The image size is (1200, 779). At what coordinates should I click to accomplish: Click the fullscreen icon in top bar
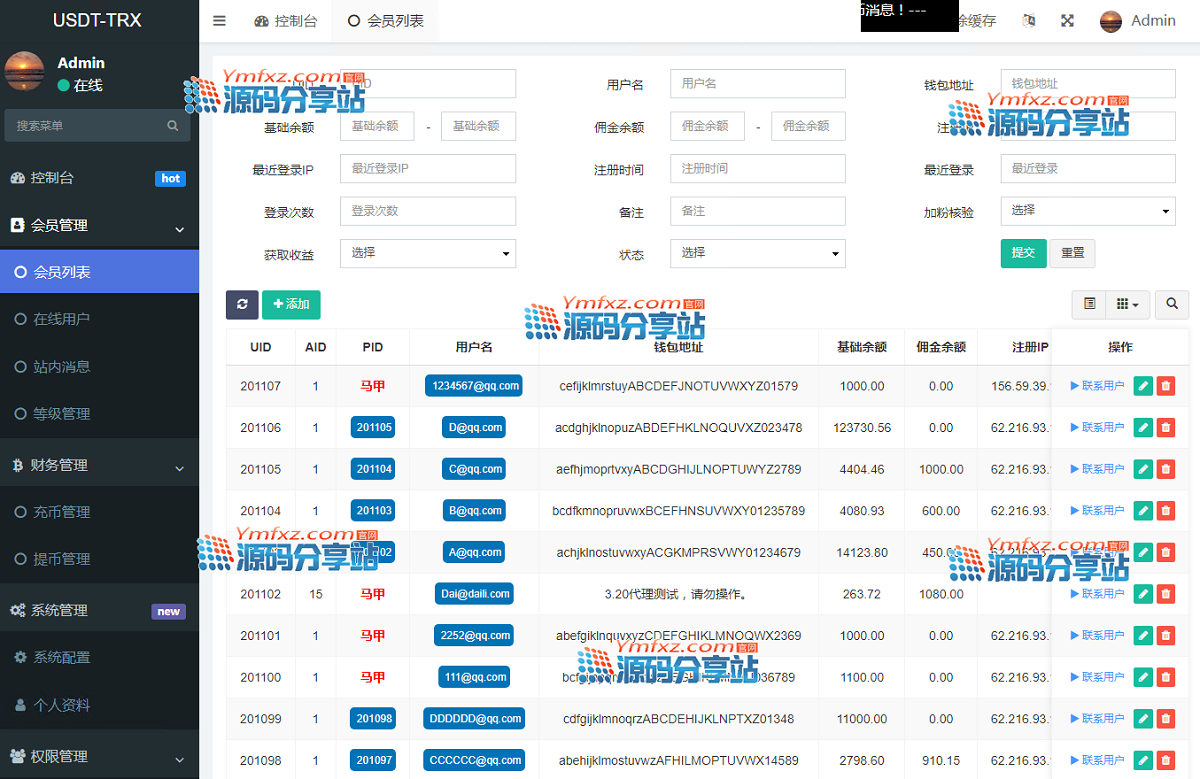pyautogui.click(x=1067, y=21)
